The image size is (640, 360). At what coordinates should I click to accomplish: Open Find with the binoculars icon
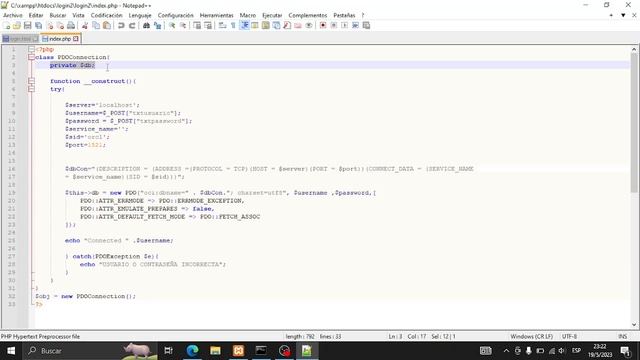(146, 26)
